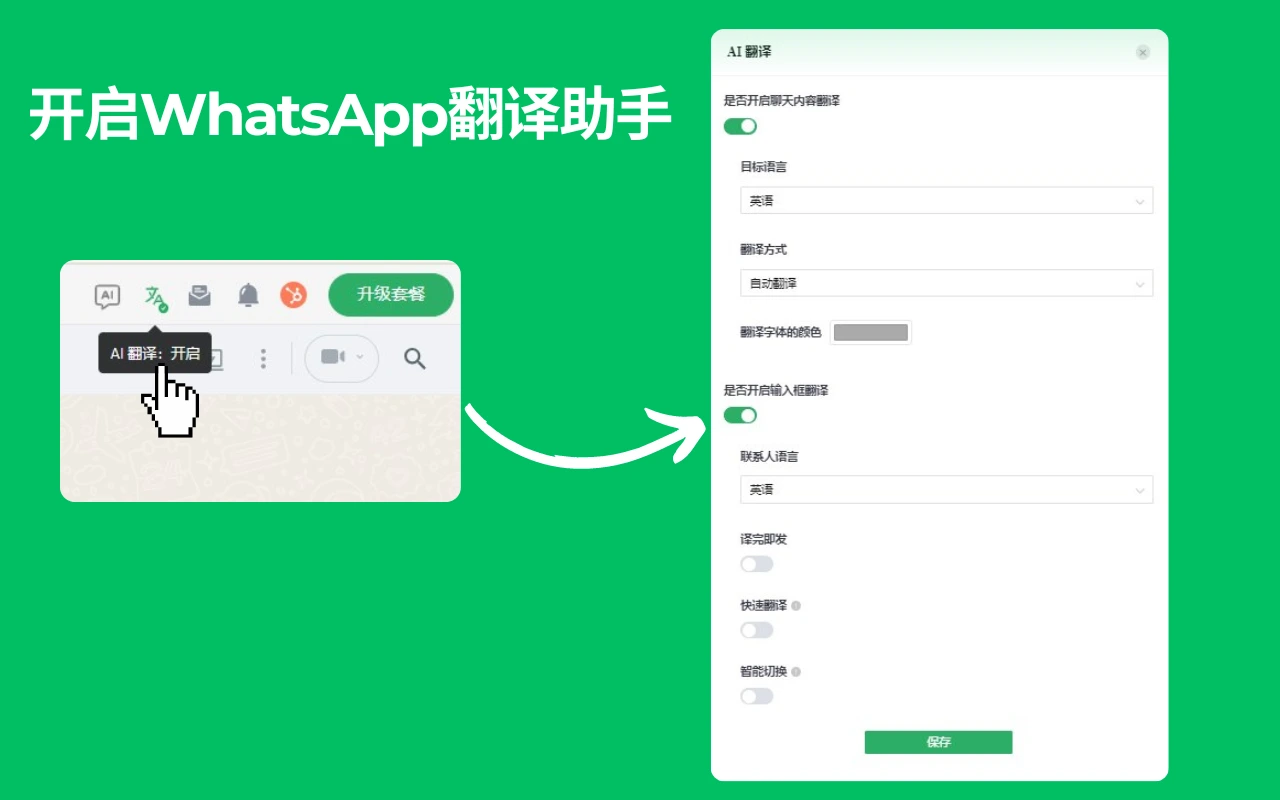This screenshot has width=1280, height=800.
Task: Open the orange HubSpot icon
Action: pyautogui.click(x=294, y=295)
